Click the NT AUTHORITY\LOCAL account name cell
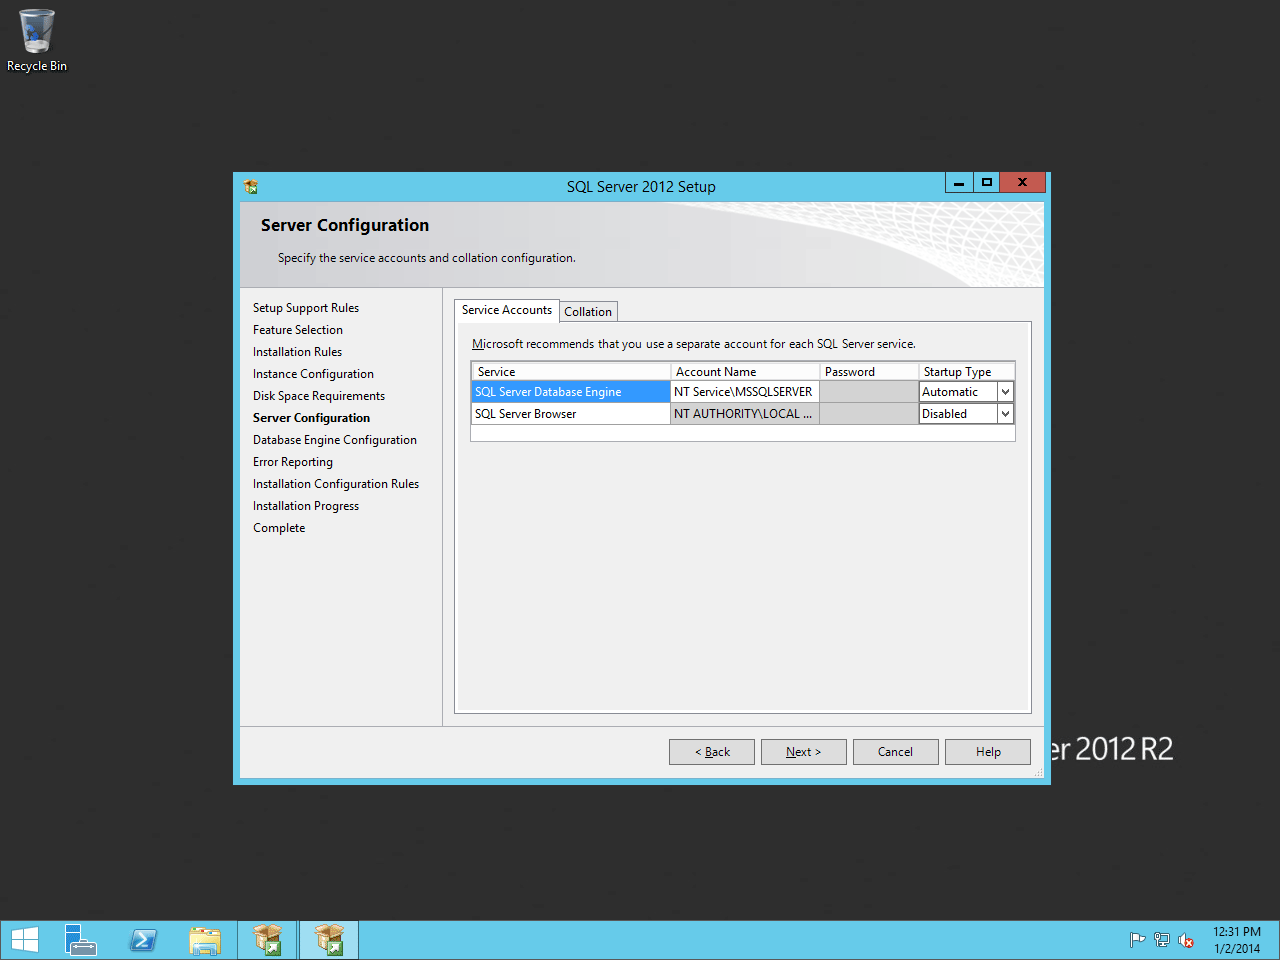The image size is (1280, 960). [744, 414]
